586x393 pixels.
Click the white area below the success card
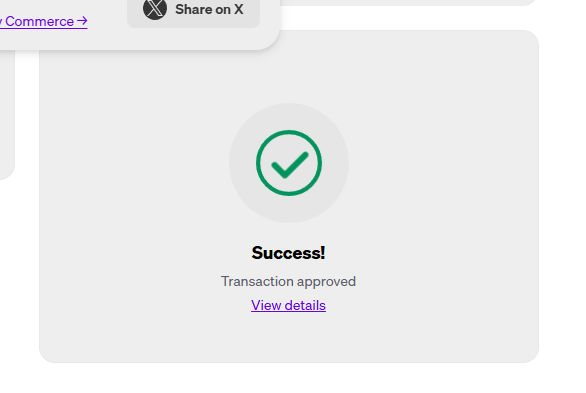coord(288,378)
